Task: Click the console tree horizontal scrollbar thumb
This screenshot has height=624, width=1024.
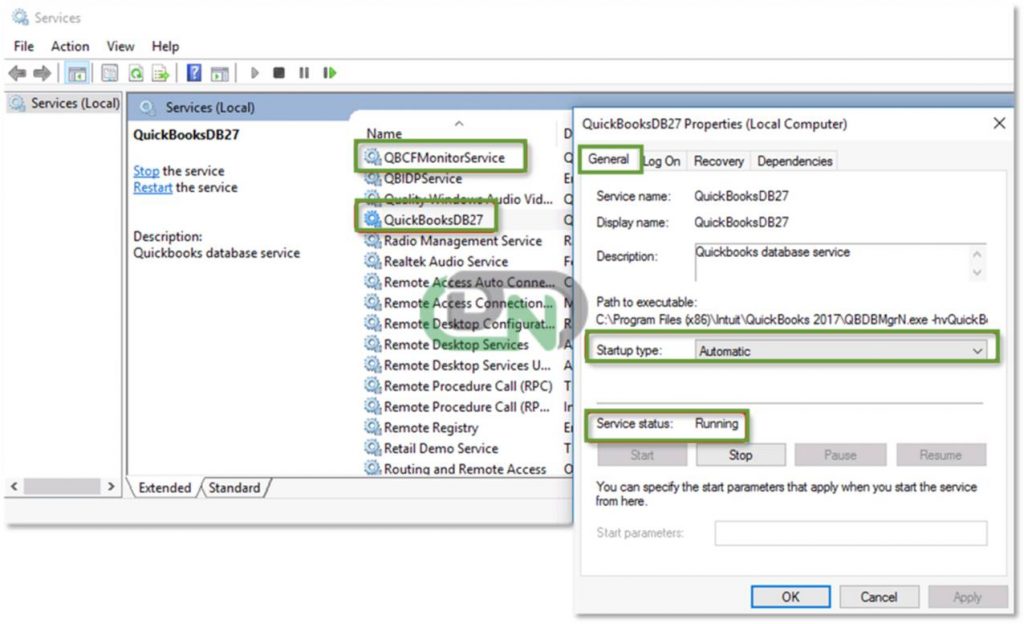Action: click(61, 486)
